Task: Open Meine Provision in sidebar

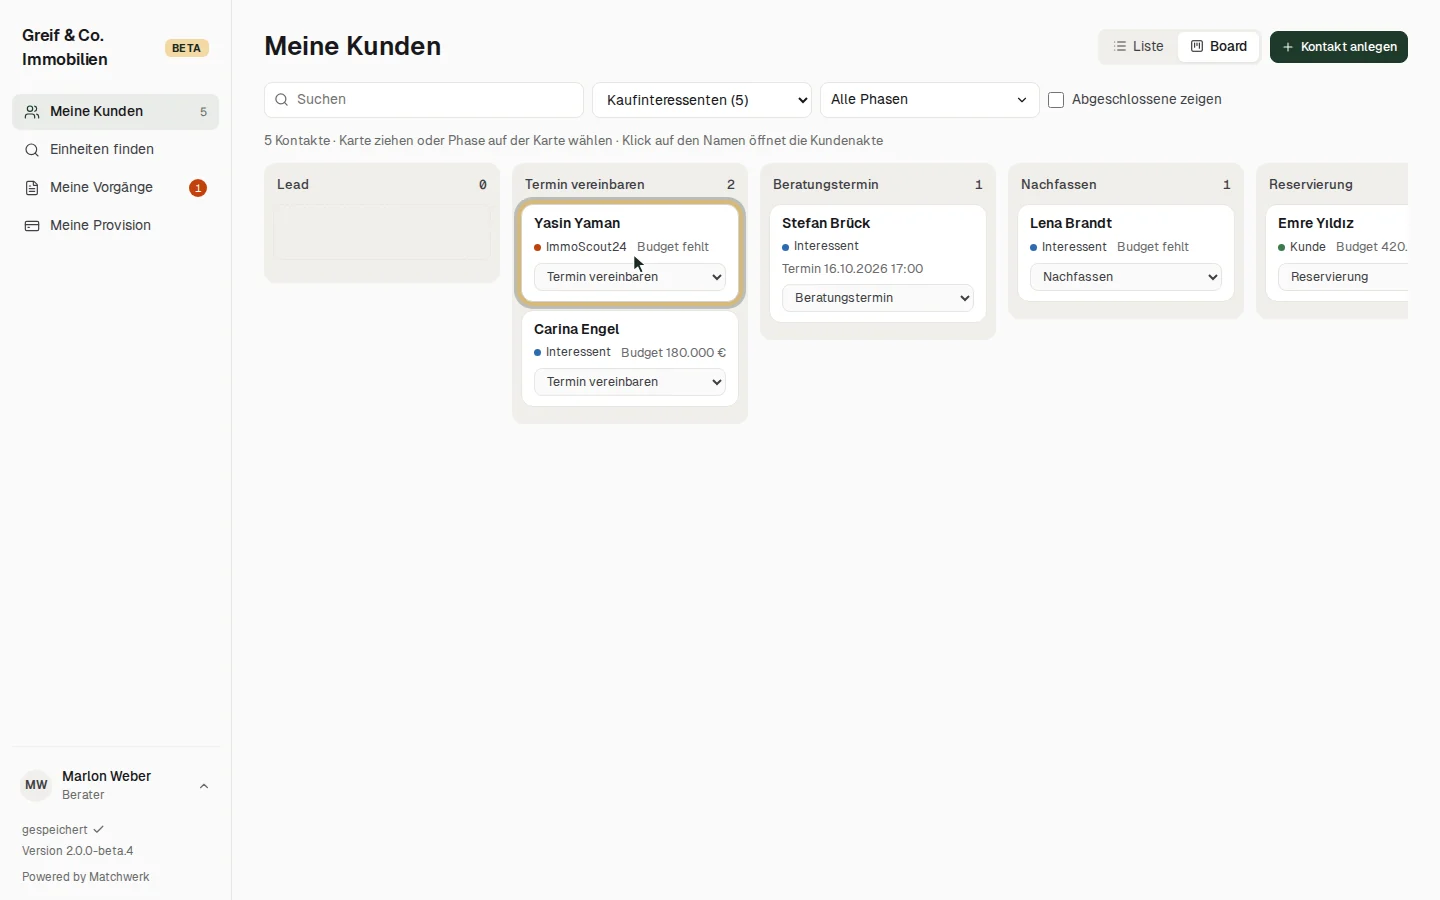Action: coord(115,226)
